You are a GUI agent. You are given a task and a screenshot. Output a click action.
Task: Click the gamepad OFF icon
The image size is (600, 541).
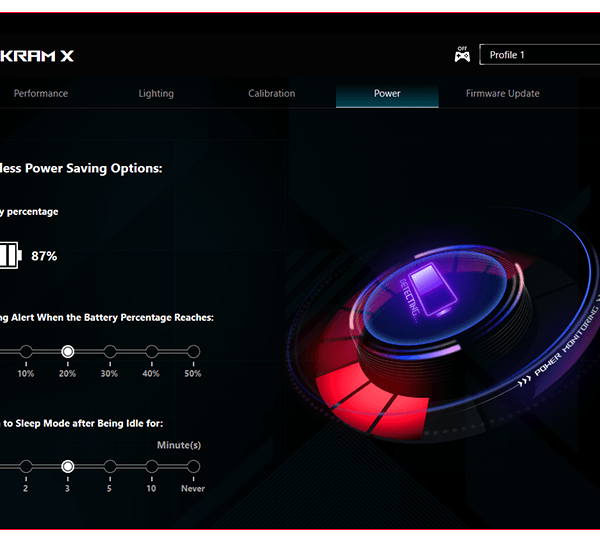462,55
